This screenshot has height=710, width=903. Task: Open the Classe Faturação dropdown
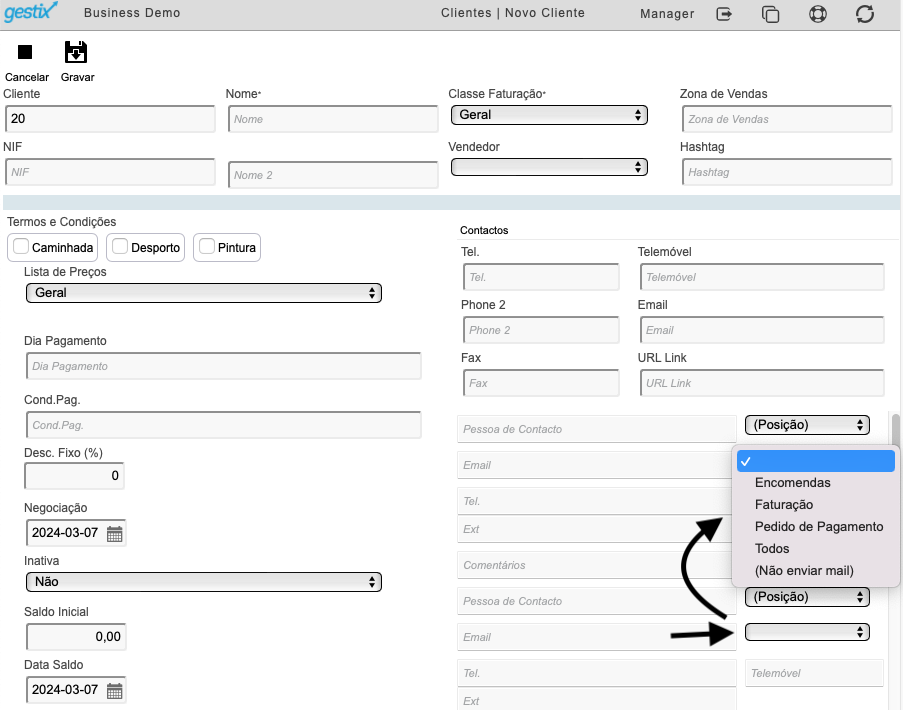pyautogui.click(x=549, y=115)
